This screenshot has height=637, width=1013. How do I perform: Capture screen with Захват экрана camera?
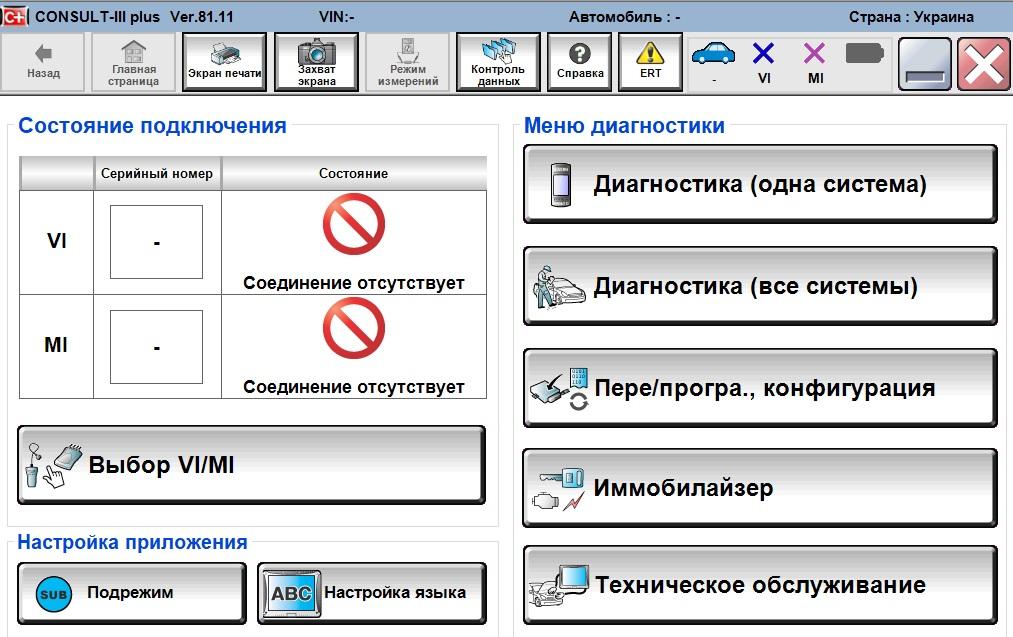(x=317, y=63)
